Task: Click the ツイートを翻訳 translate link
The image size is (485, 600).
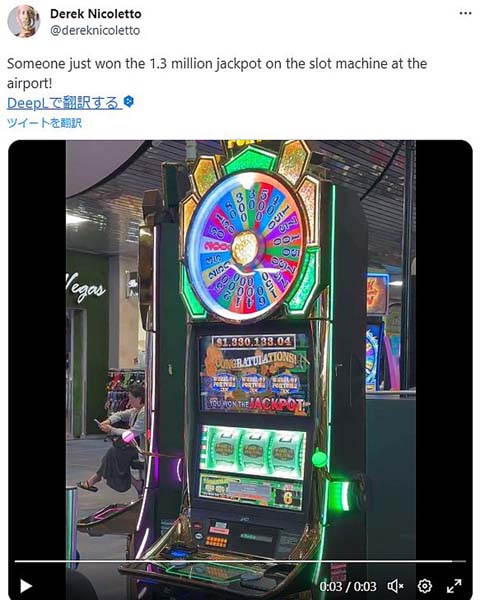Action: [x=44, y=123]
